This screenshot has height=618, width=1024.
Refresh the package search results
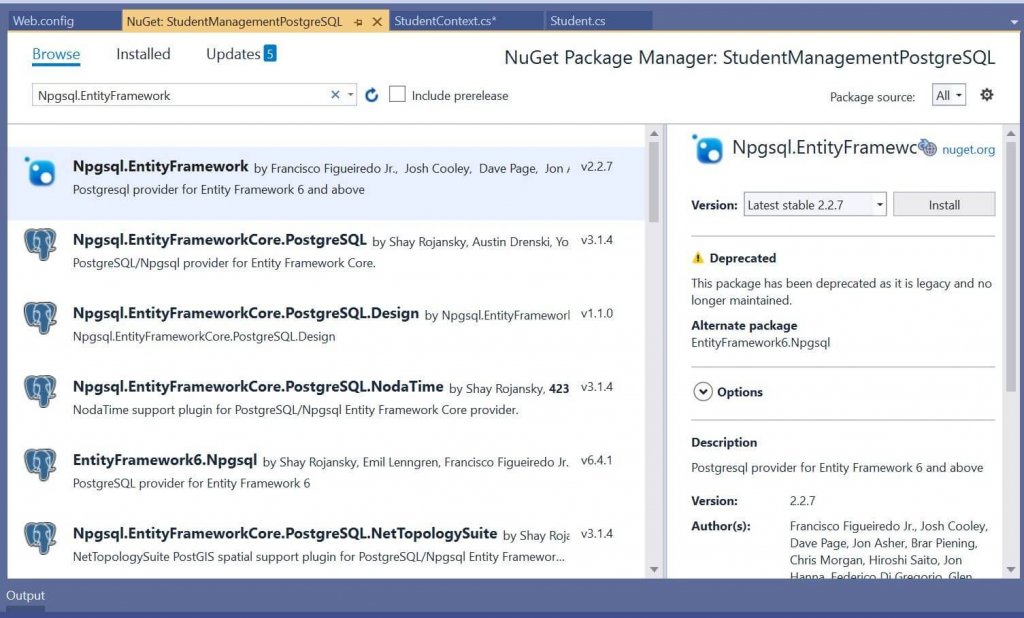point(371,93)
